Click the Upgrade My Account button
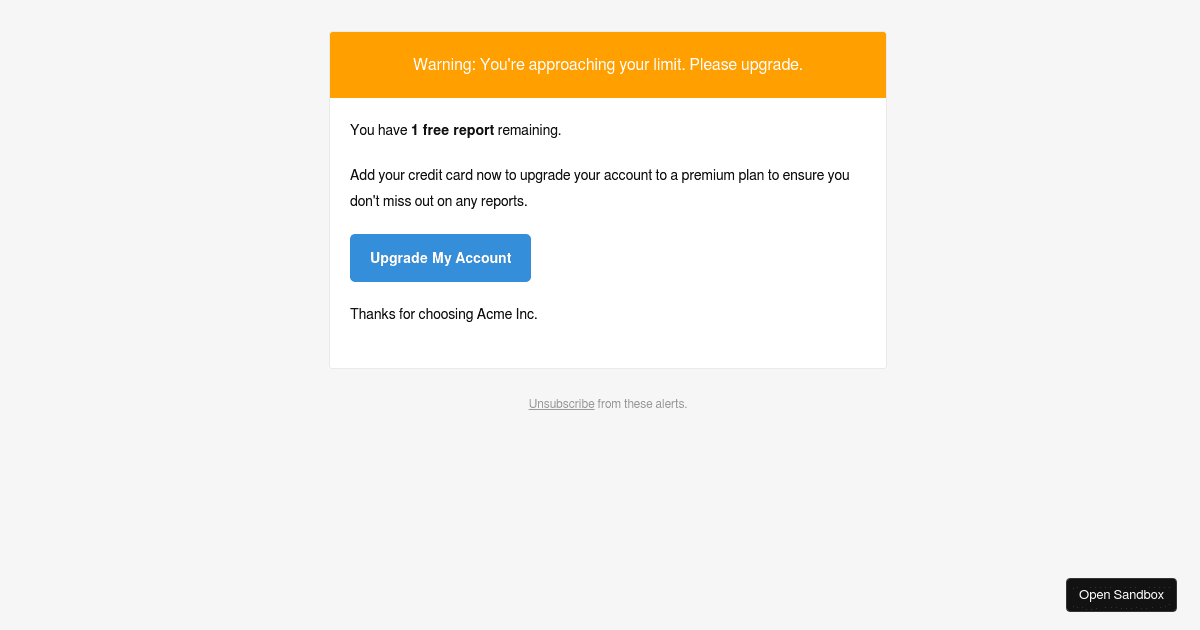 coord(440,258)
